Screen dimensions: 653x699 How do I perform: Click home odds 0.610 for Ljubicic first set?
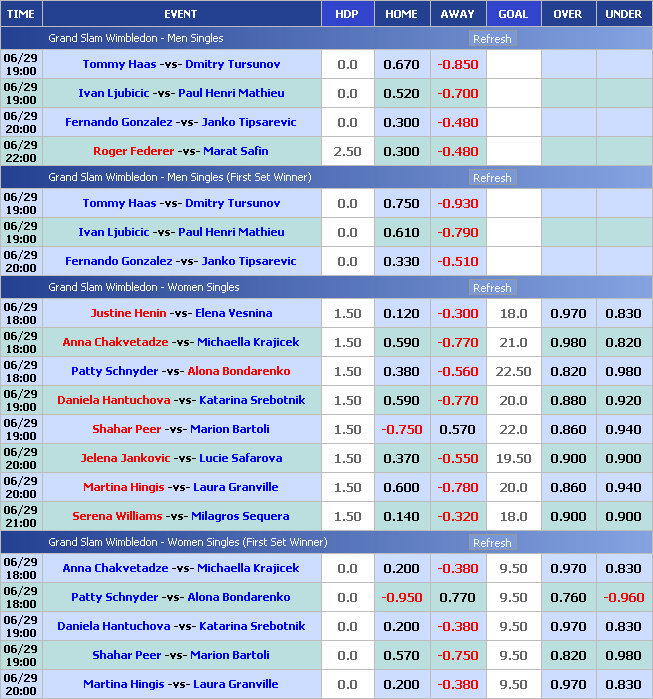401,232
